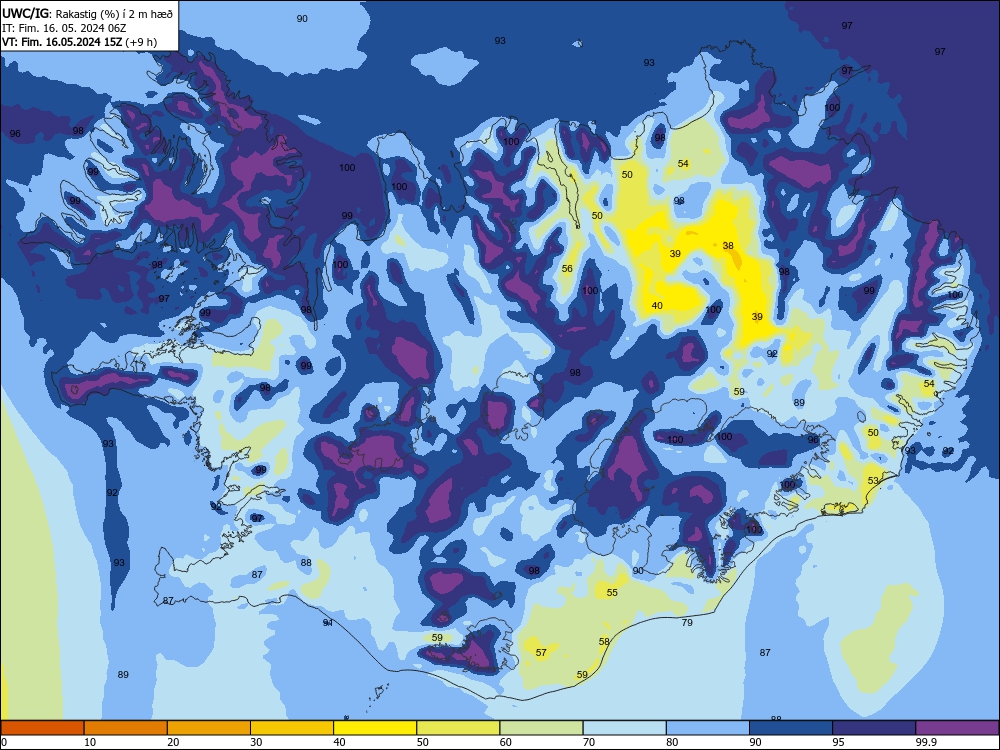Pick the 60–70 light green legend swatch
Image resolution: width=1000 pixels, height=750 pixels.
[x=541, y=728]
